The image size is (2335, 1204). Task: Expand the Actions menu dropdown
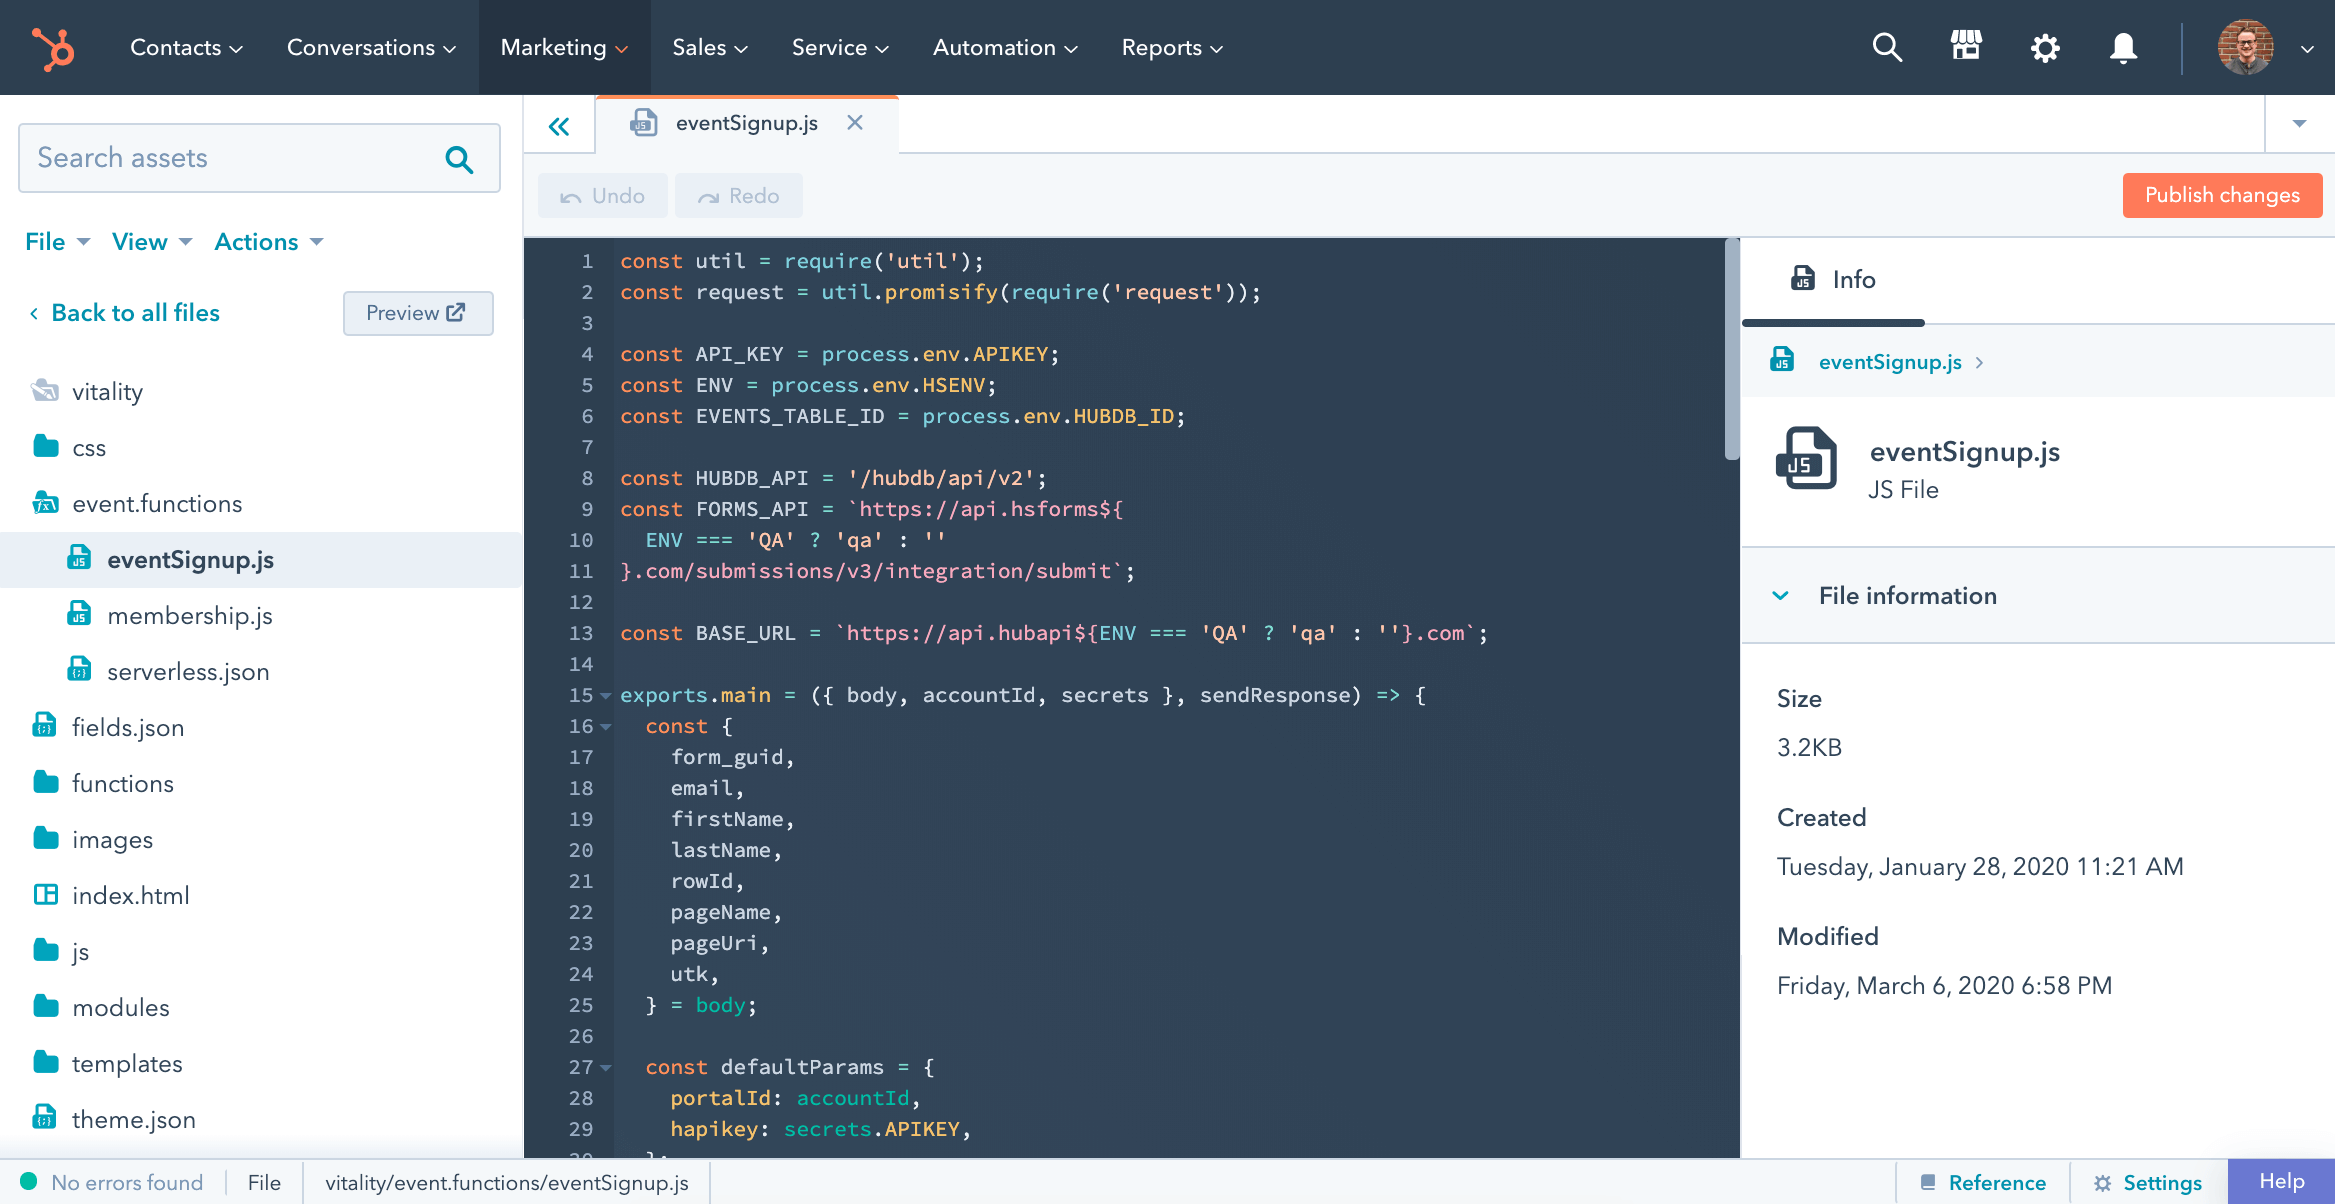click(x=269, y=241)
